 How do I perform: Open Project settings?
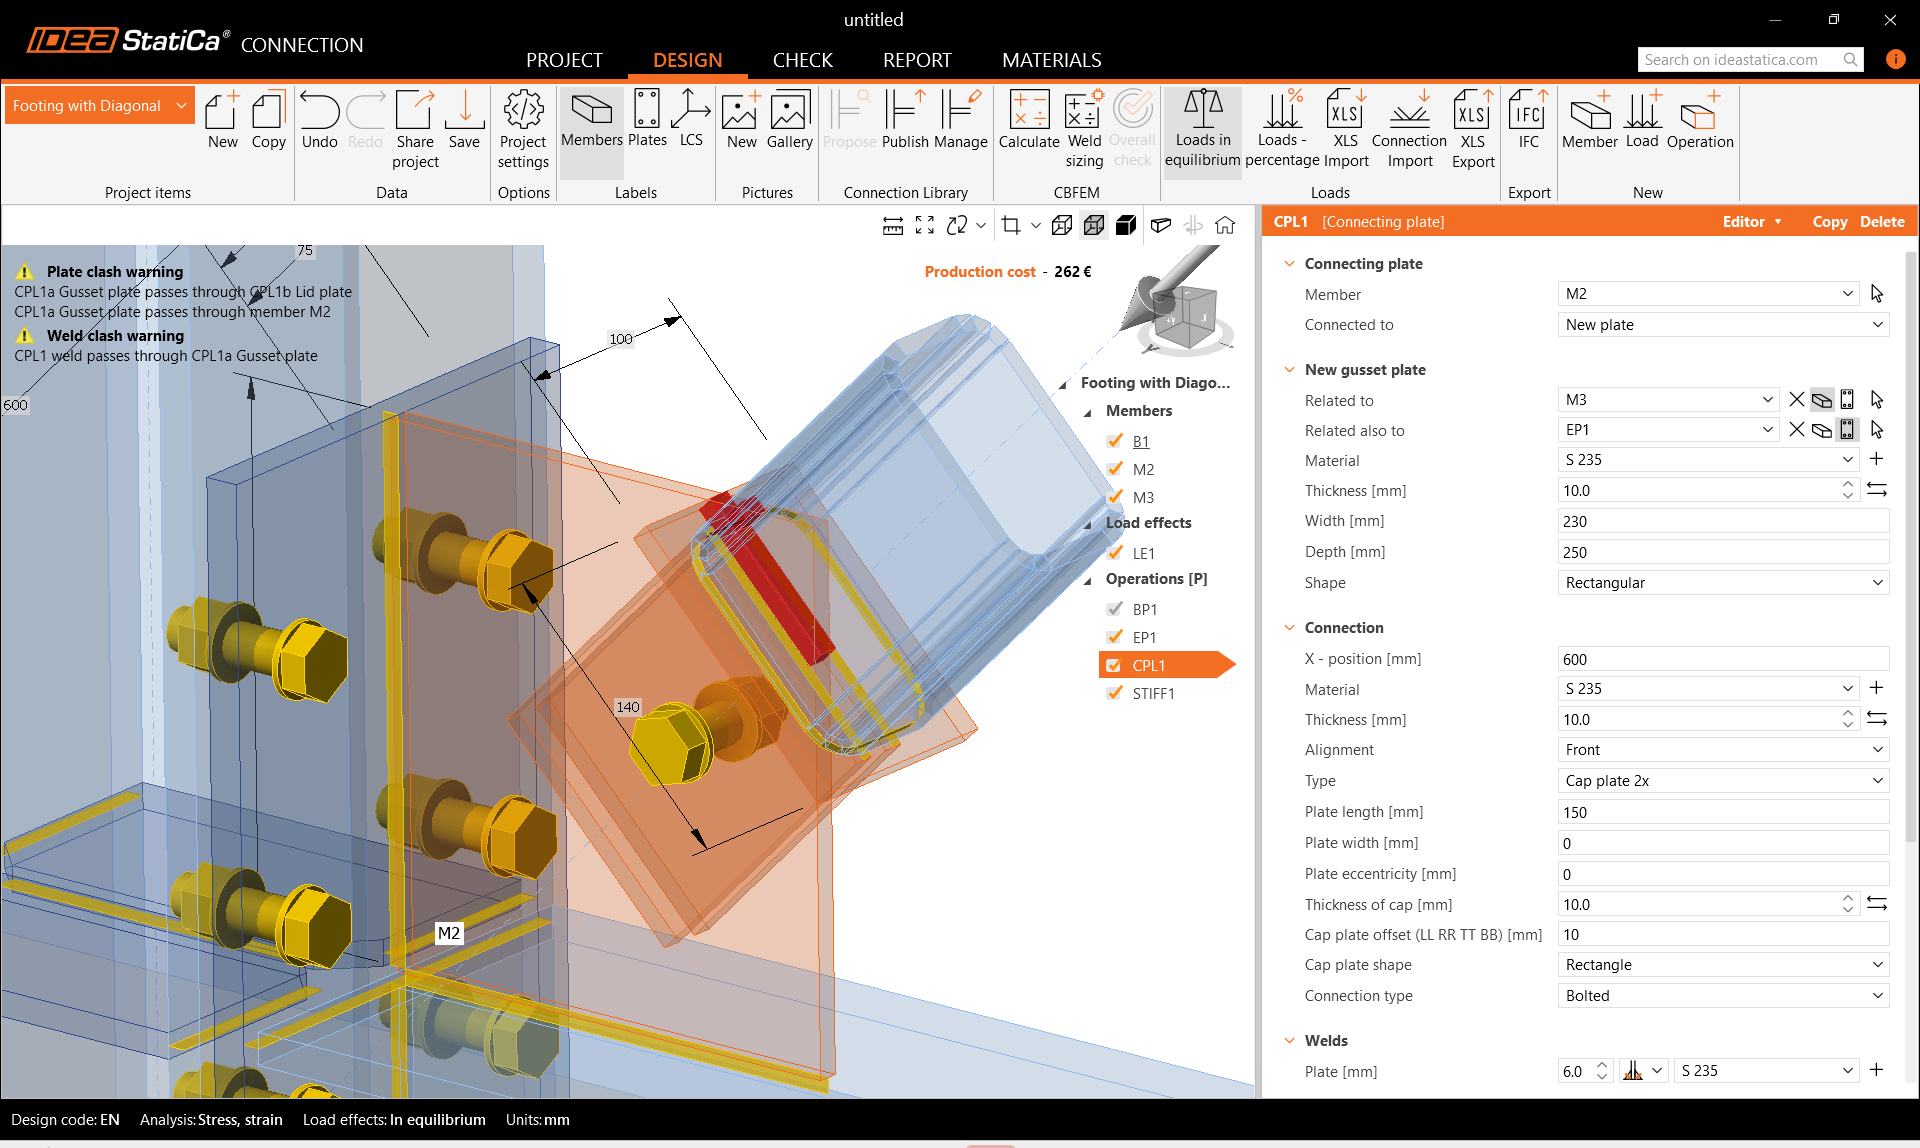tap(523, 130)
